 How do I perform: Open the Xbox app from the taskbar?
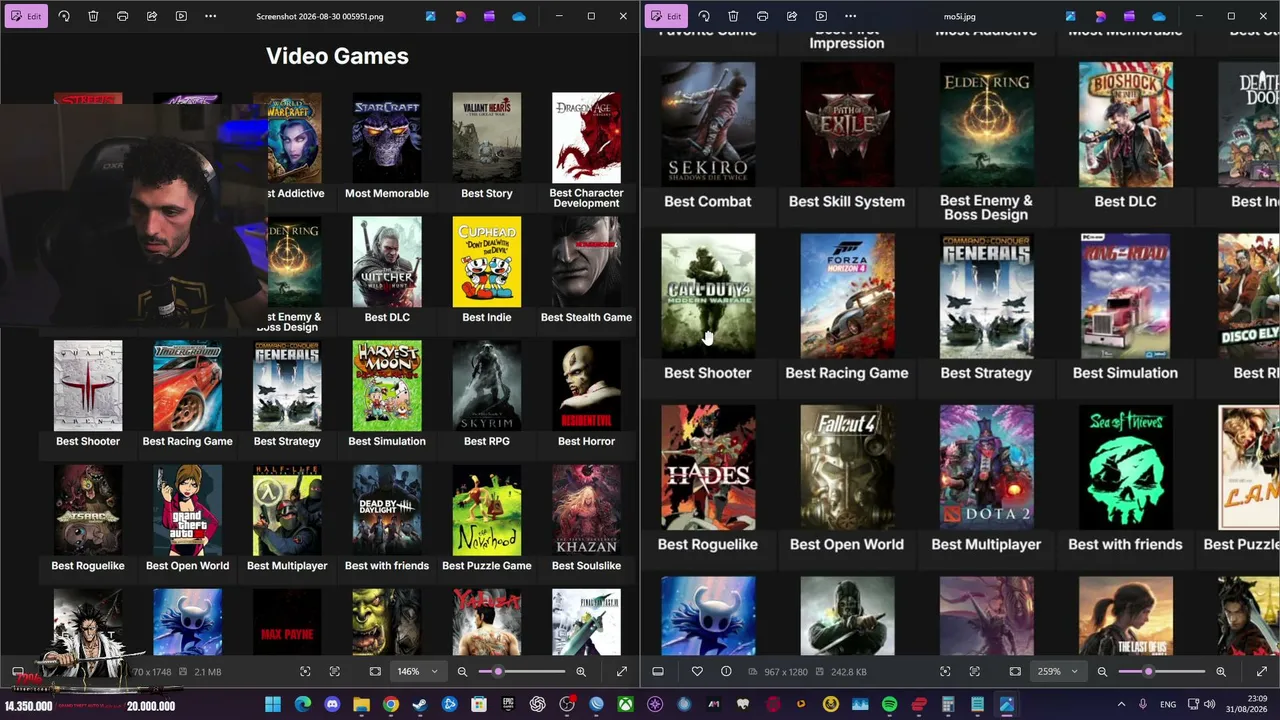click(625, 705)
